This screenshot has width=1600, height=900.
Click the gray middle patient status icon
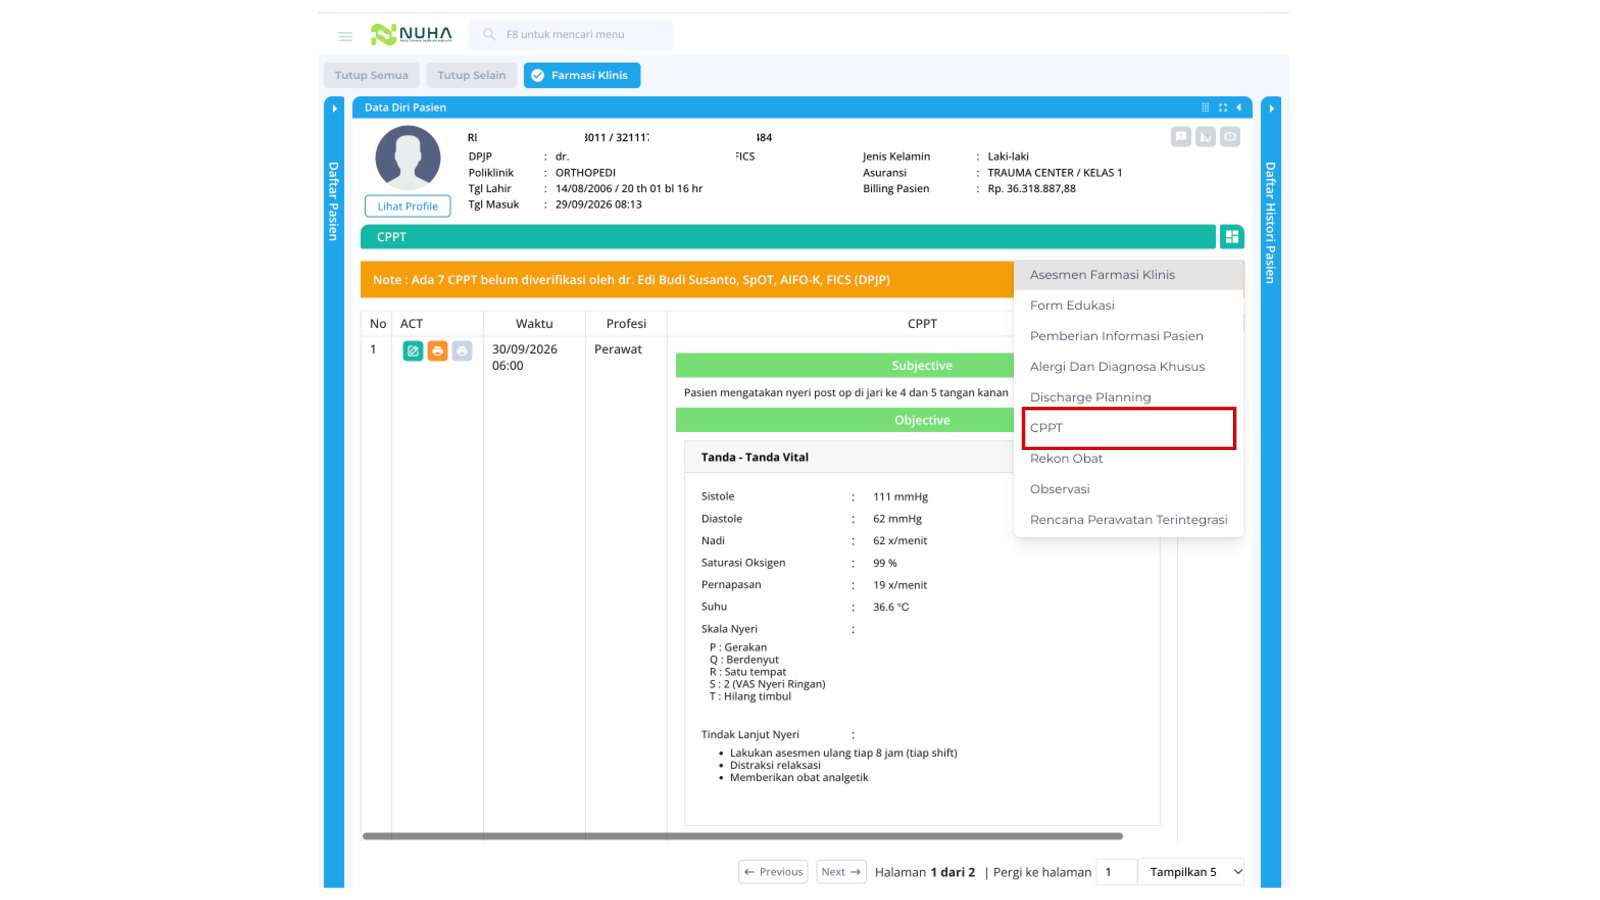tap(1205, 137)
